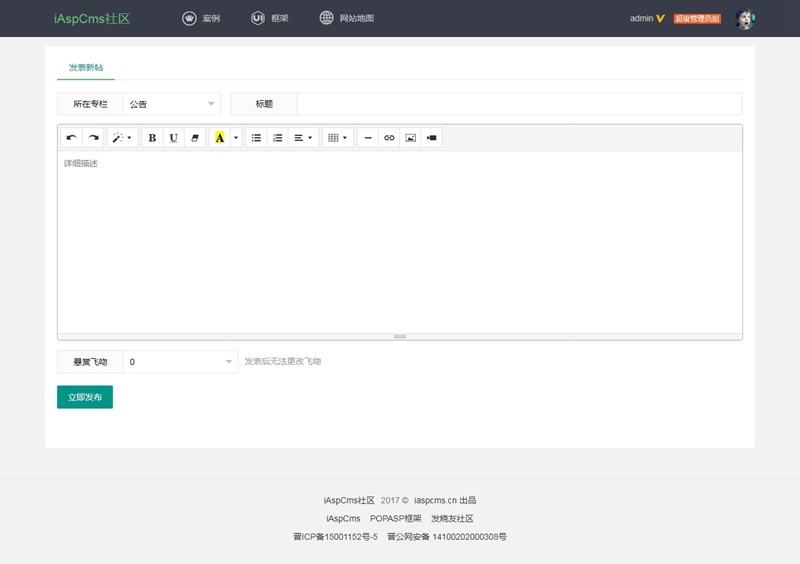
Task: Click the yellow V verified badge
Action: 660,18
